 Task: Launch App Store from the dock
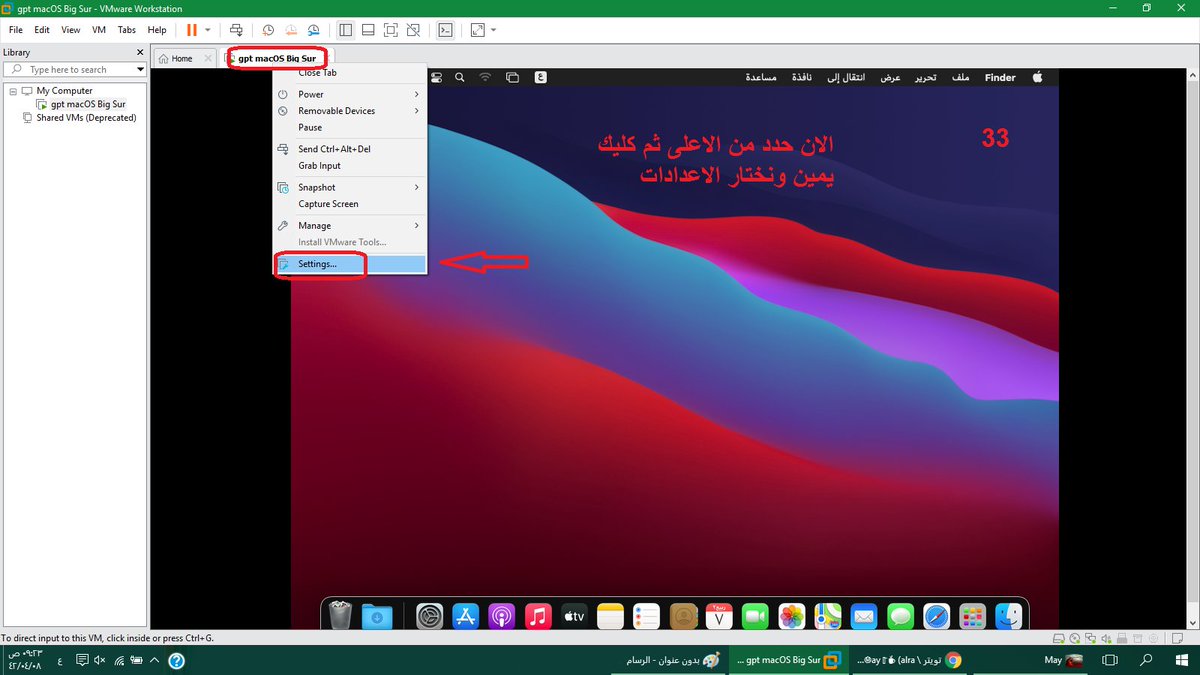tap(466, 616)
